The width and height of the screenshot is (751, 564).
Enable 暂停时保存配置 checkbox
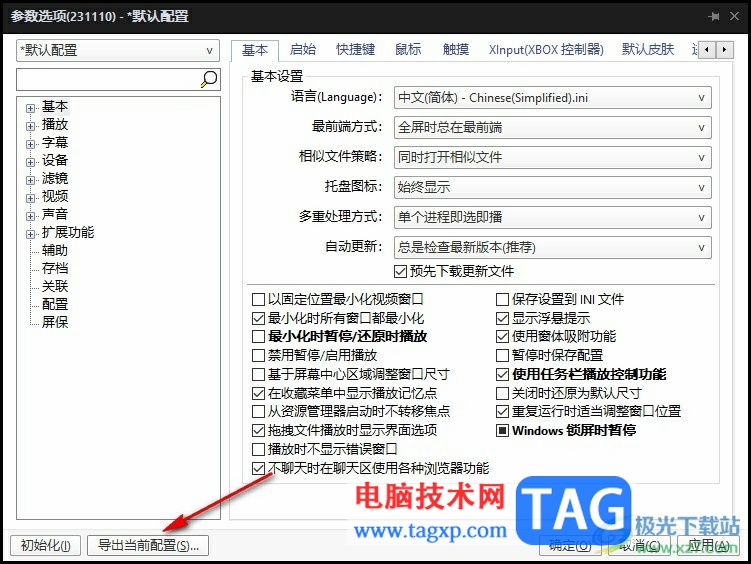point(502,355)
